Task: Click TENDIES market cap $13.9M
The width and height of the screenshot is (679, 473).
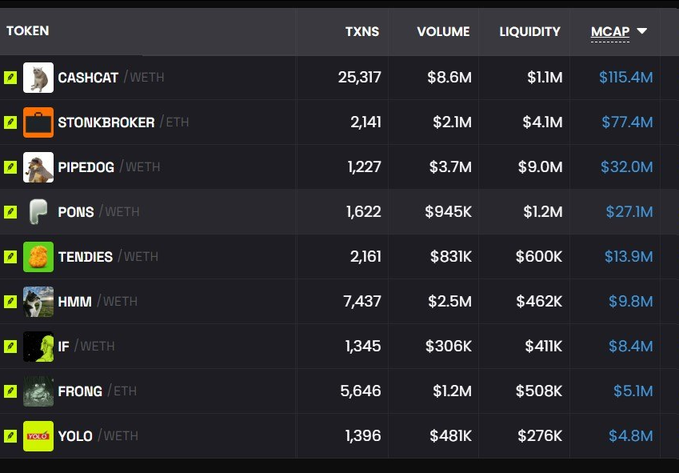Action: [x=628, y=257]
